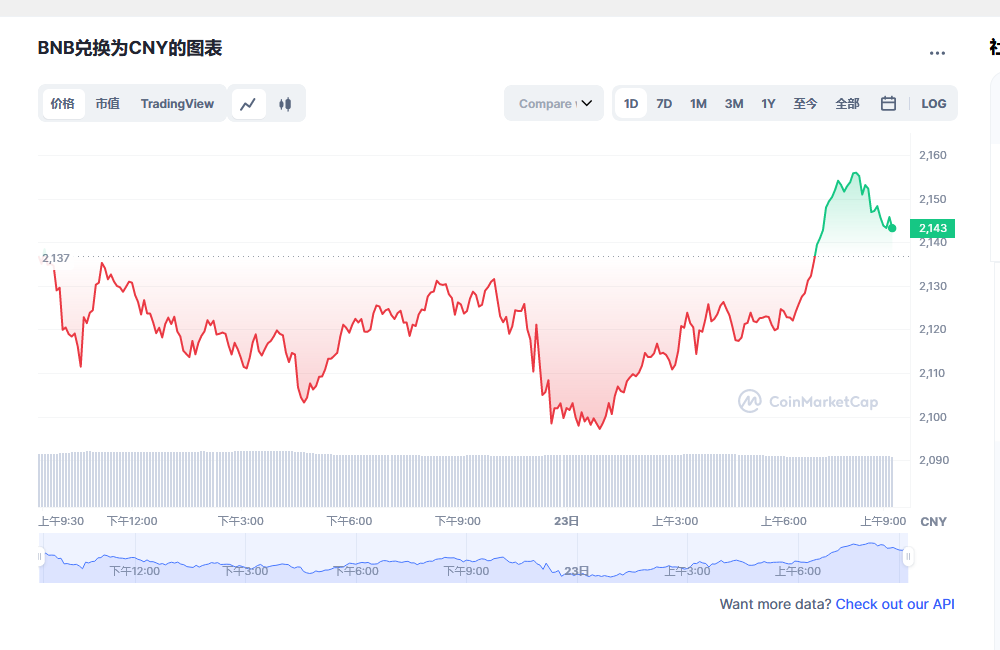The image size is (1000, 650).
Task: Click the green current price 2,143 label
Action: [x=932, y=228]
